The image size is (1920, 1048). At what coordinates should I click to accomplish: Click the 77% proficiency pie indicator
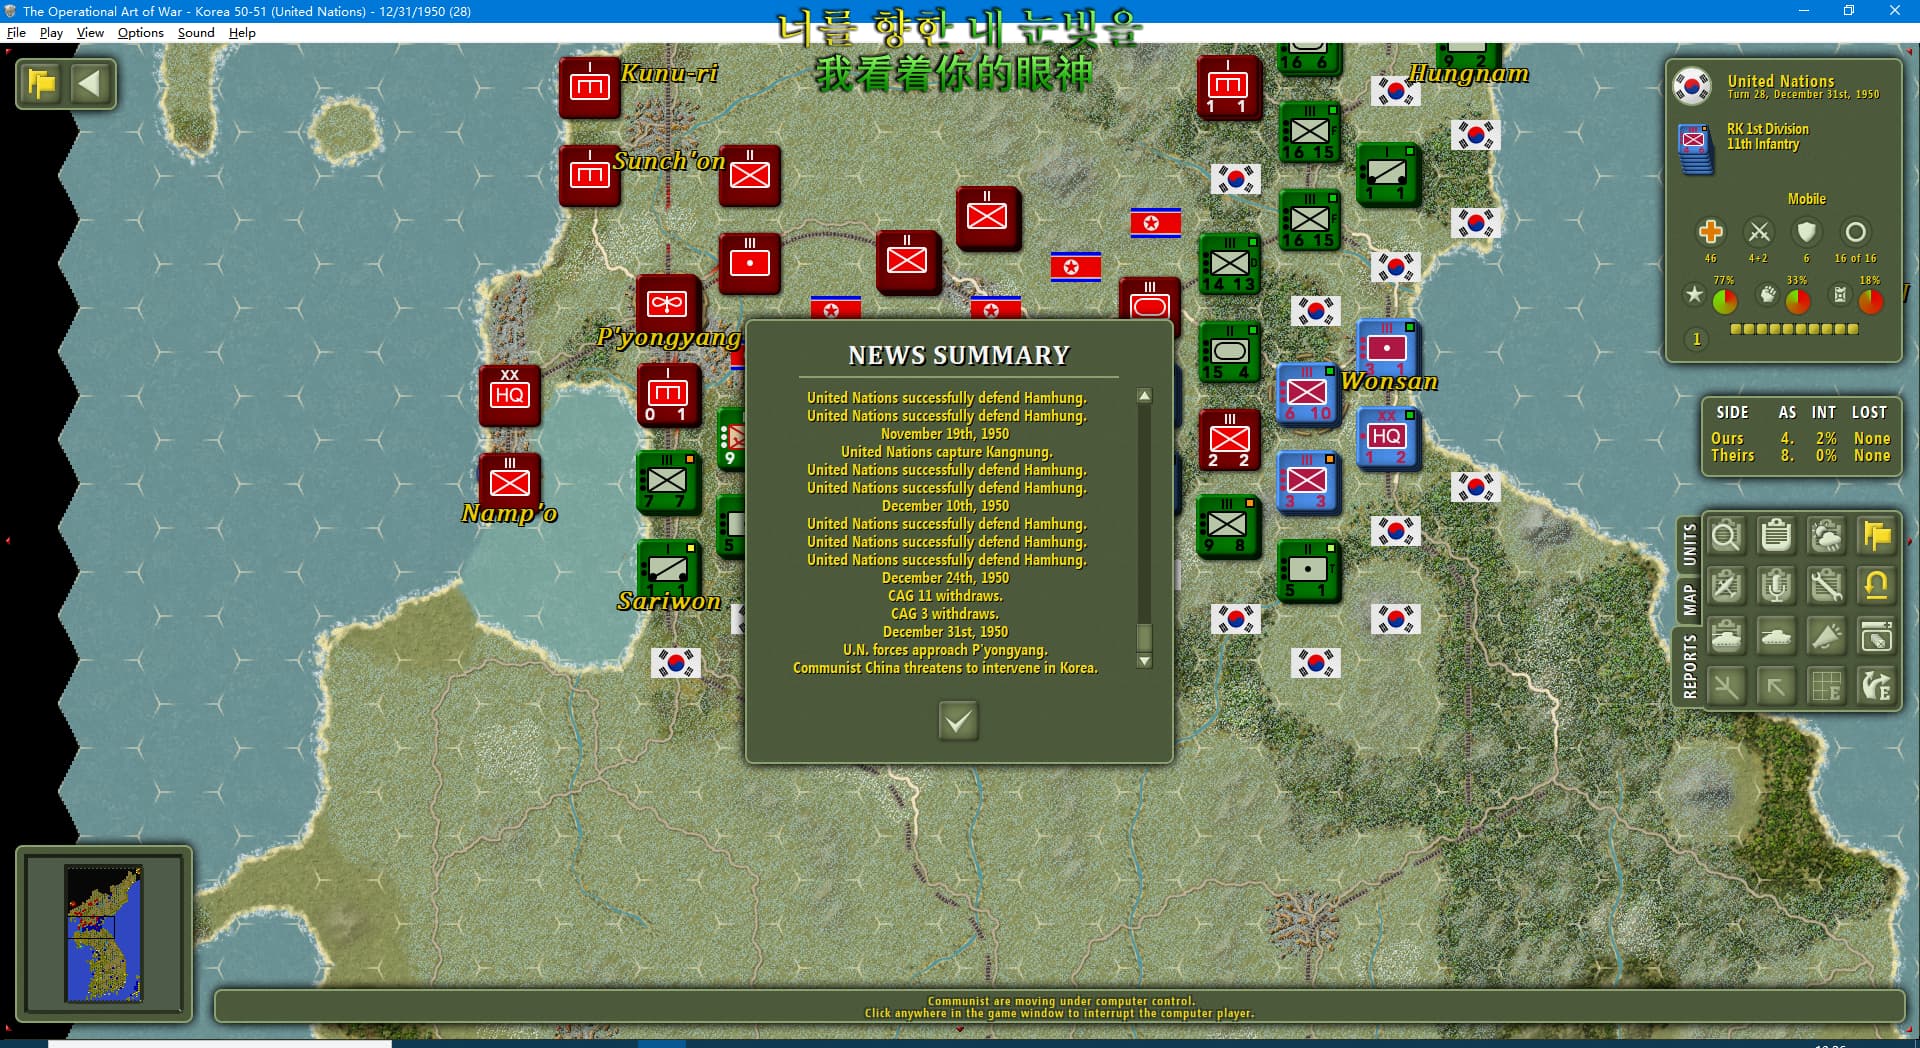[1724, 300]
